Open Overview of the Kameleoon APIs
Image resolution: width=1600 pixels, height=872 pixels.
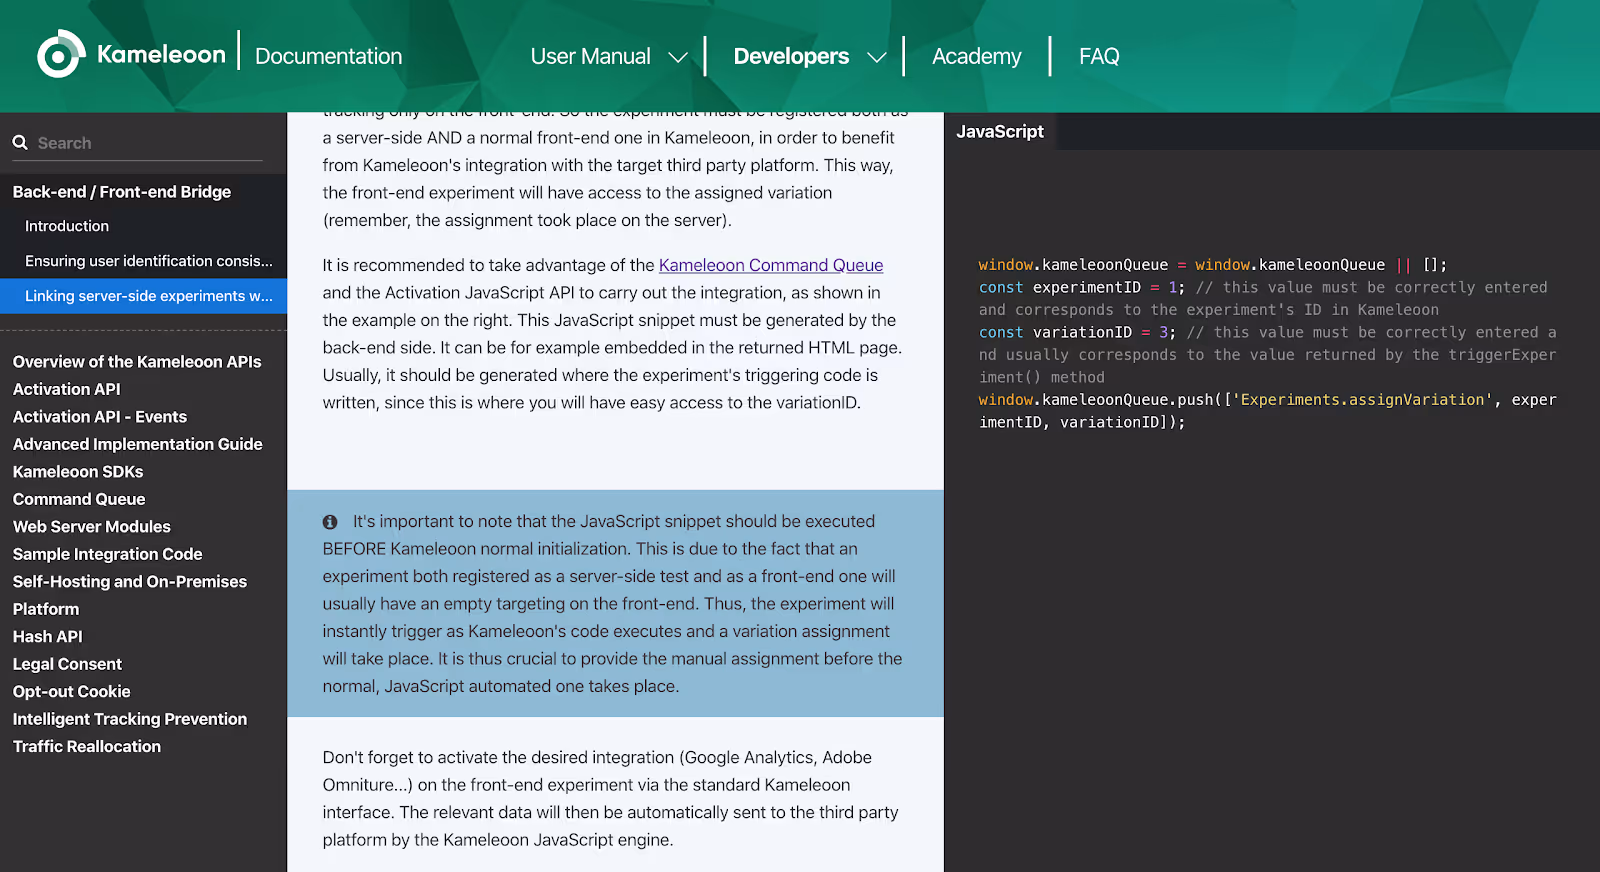click(137, 362)
